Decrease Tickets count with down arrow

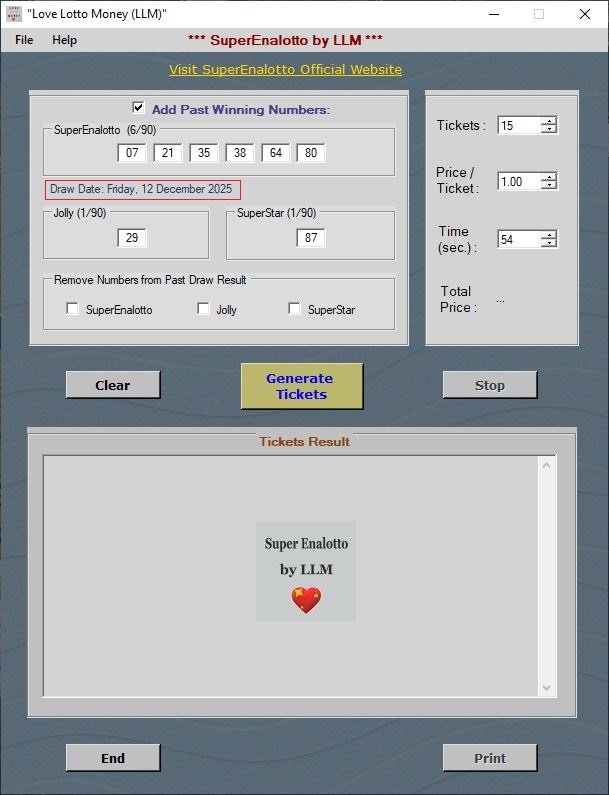coord(549,130)
